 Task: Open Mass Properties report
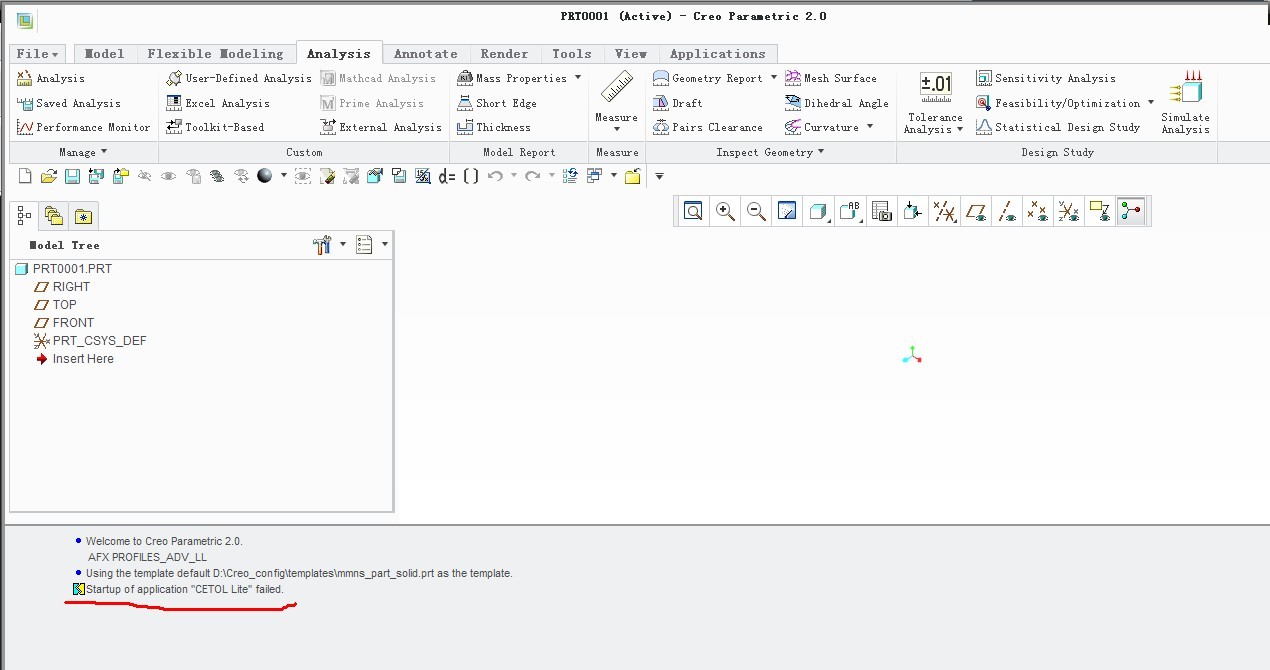coord(512,78)
